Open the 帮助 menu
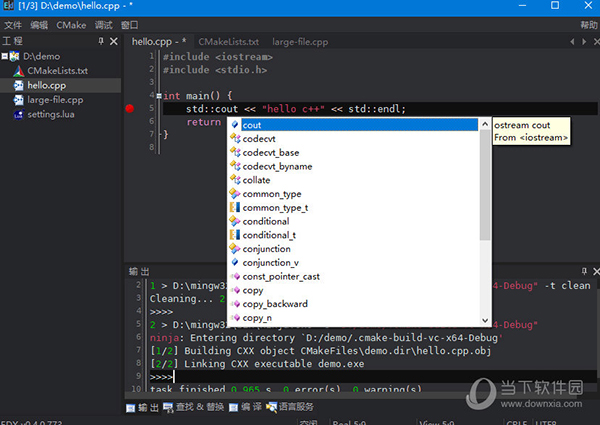Screen dimensions: 600x425 (x=589, y=25)
